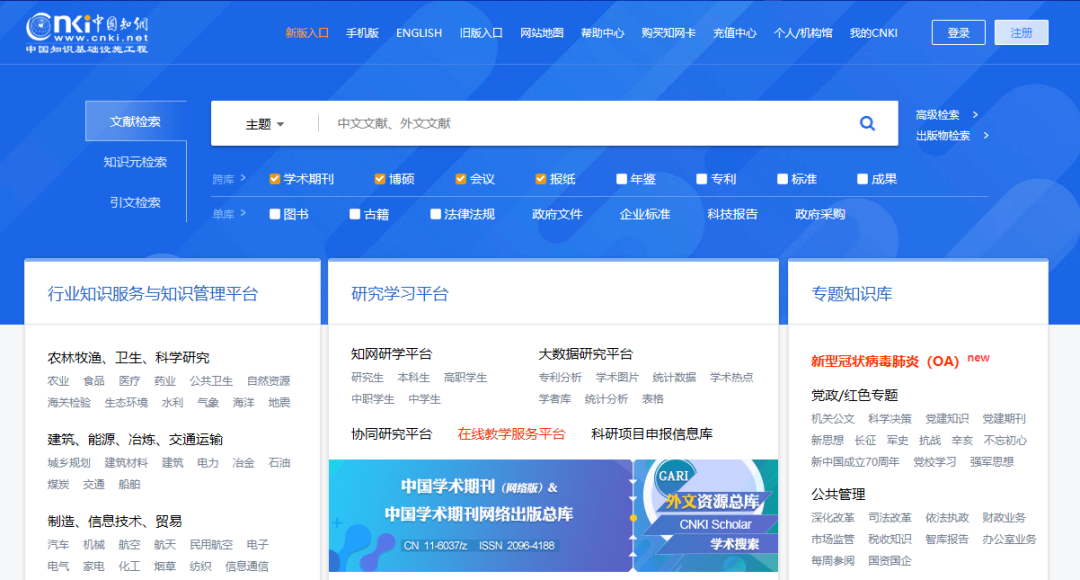
Task: Click the CNKI logo in header
Action: (87, 32)
